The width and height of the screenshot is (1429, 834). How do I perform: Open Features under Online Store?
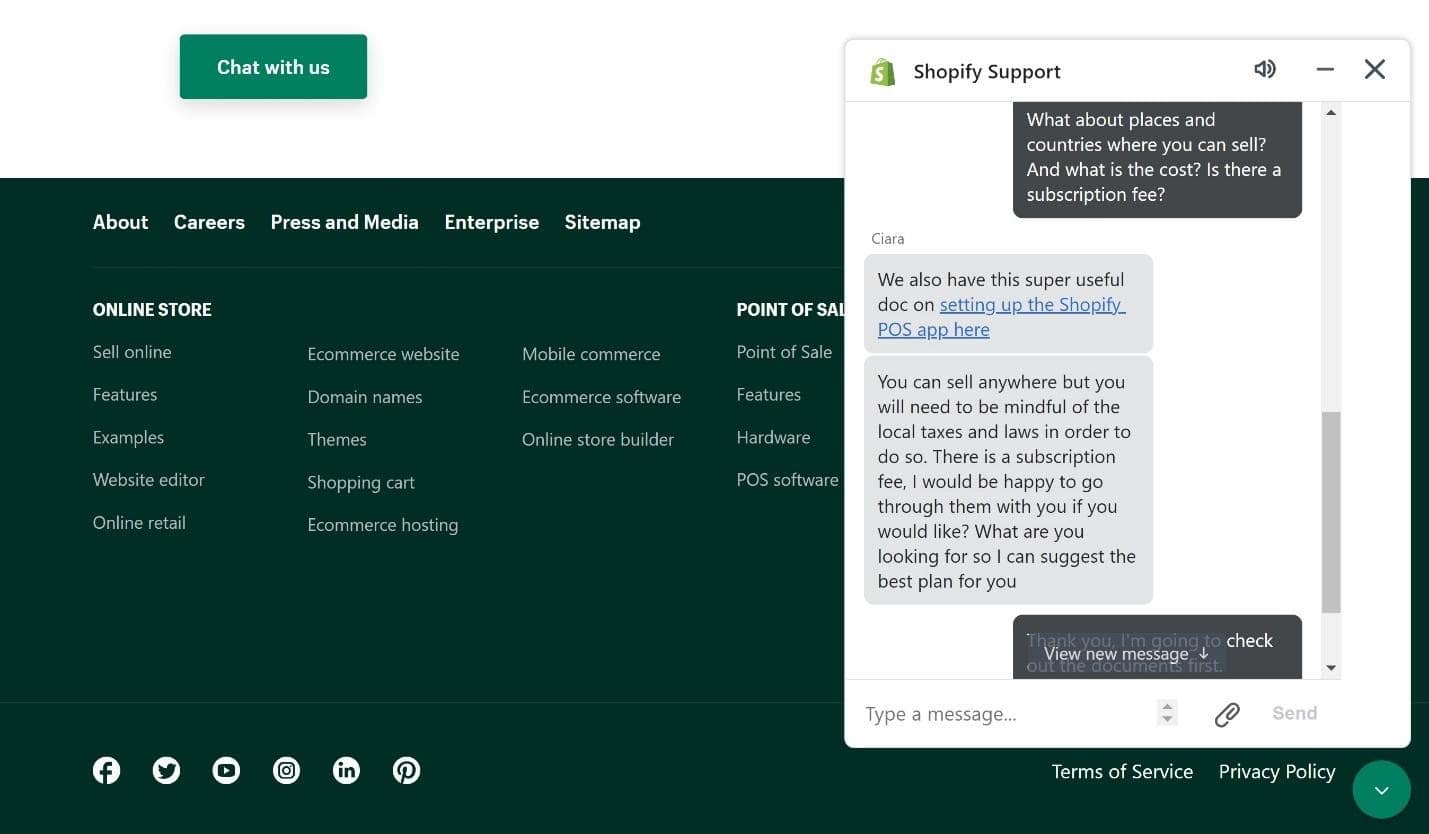click(x=125, y=394)
